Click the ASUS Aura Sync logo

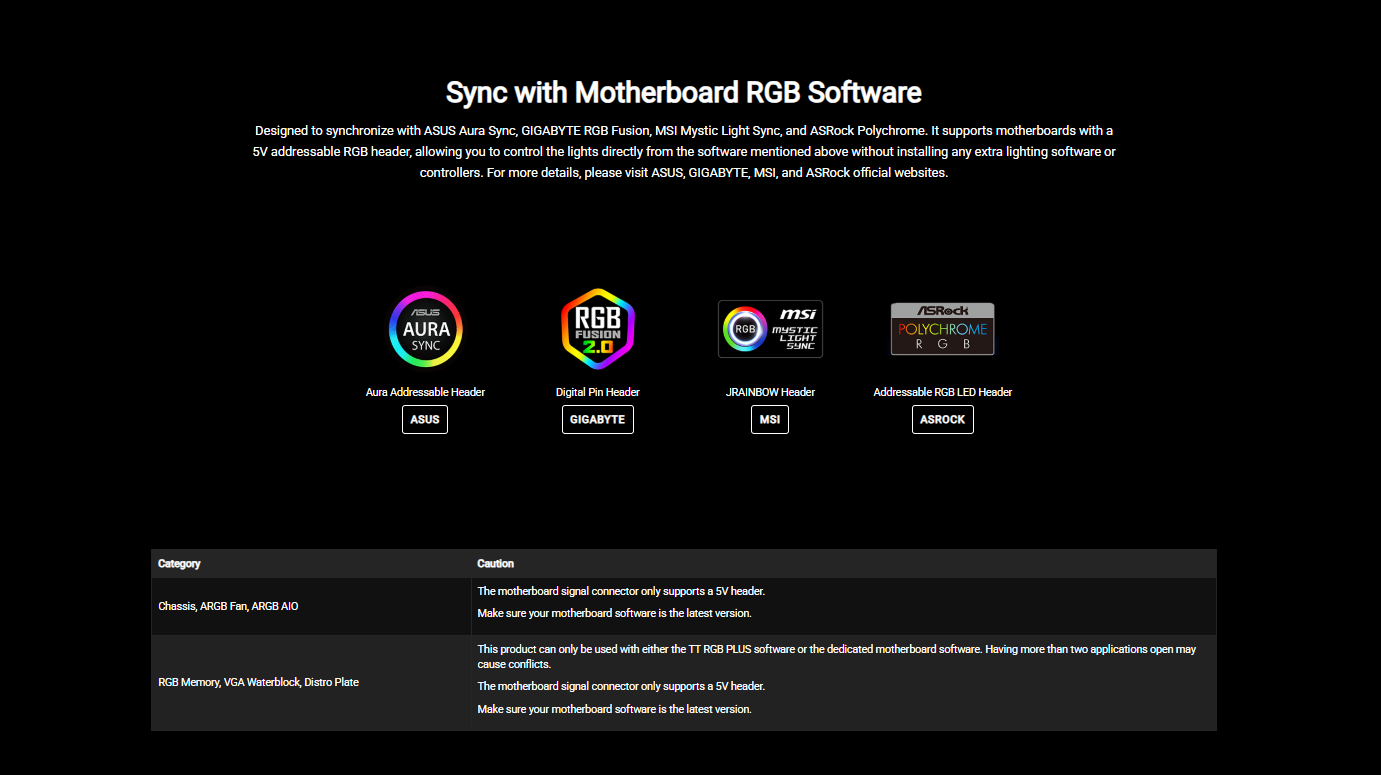426,329
